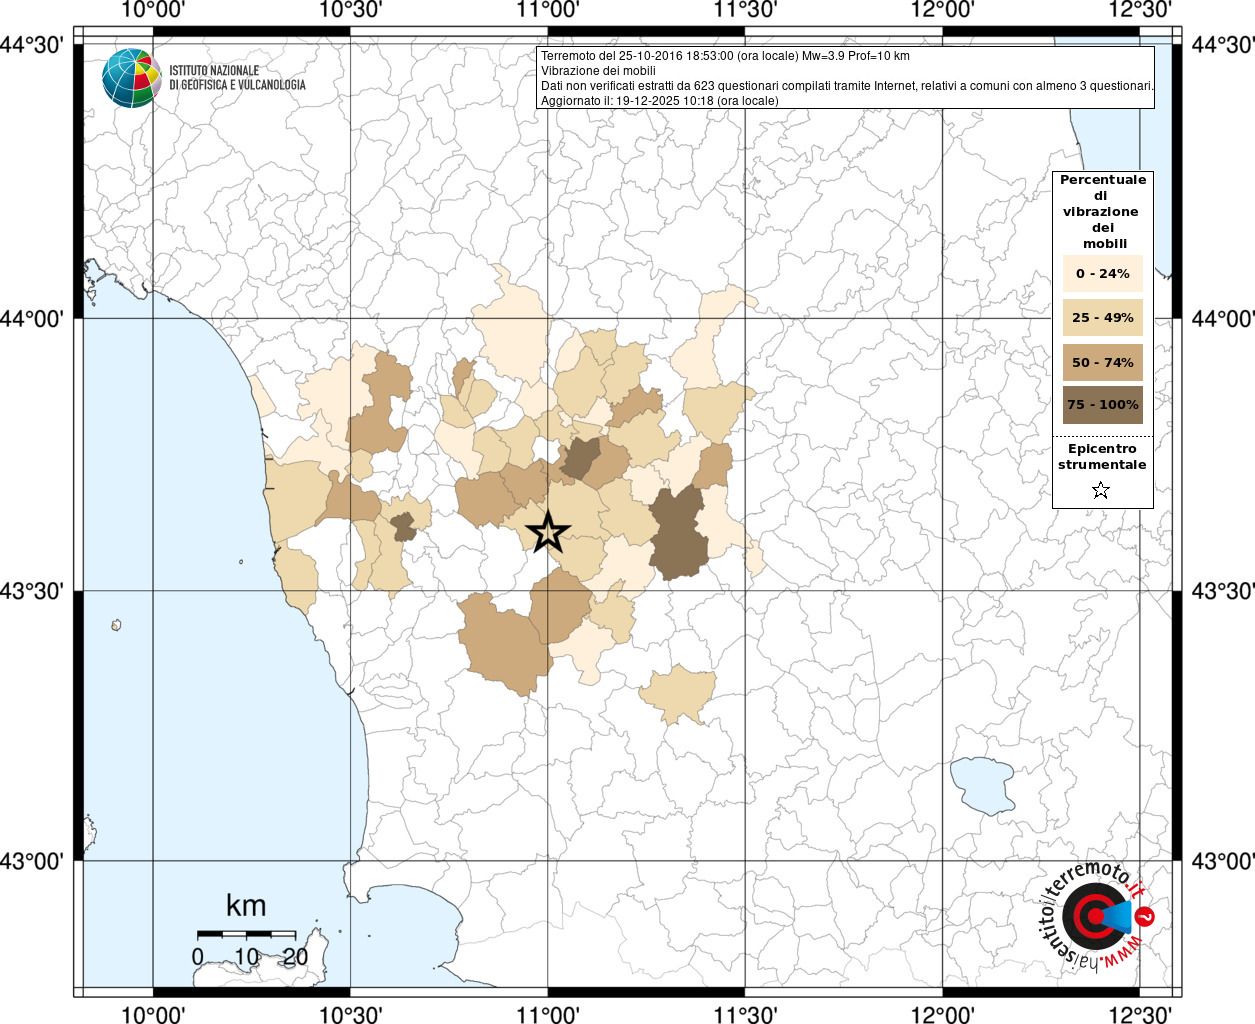Select the 50 - 74% legend swatch
The image size is (1255, 1024).
coord(1102,362)
